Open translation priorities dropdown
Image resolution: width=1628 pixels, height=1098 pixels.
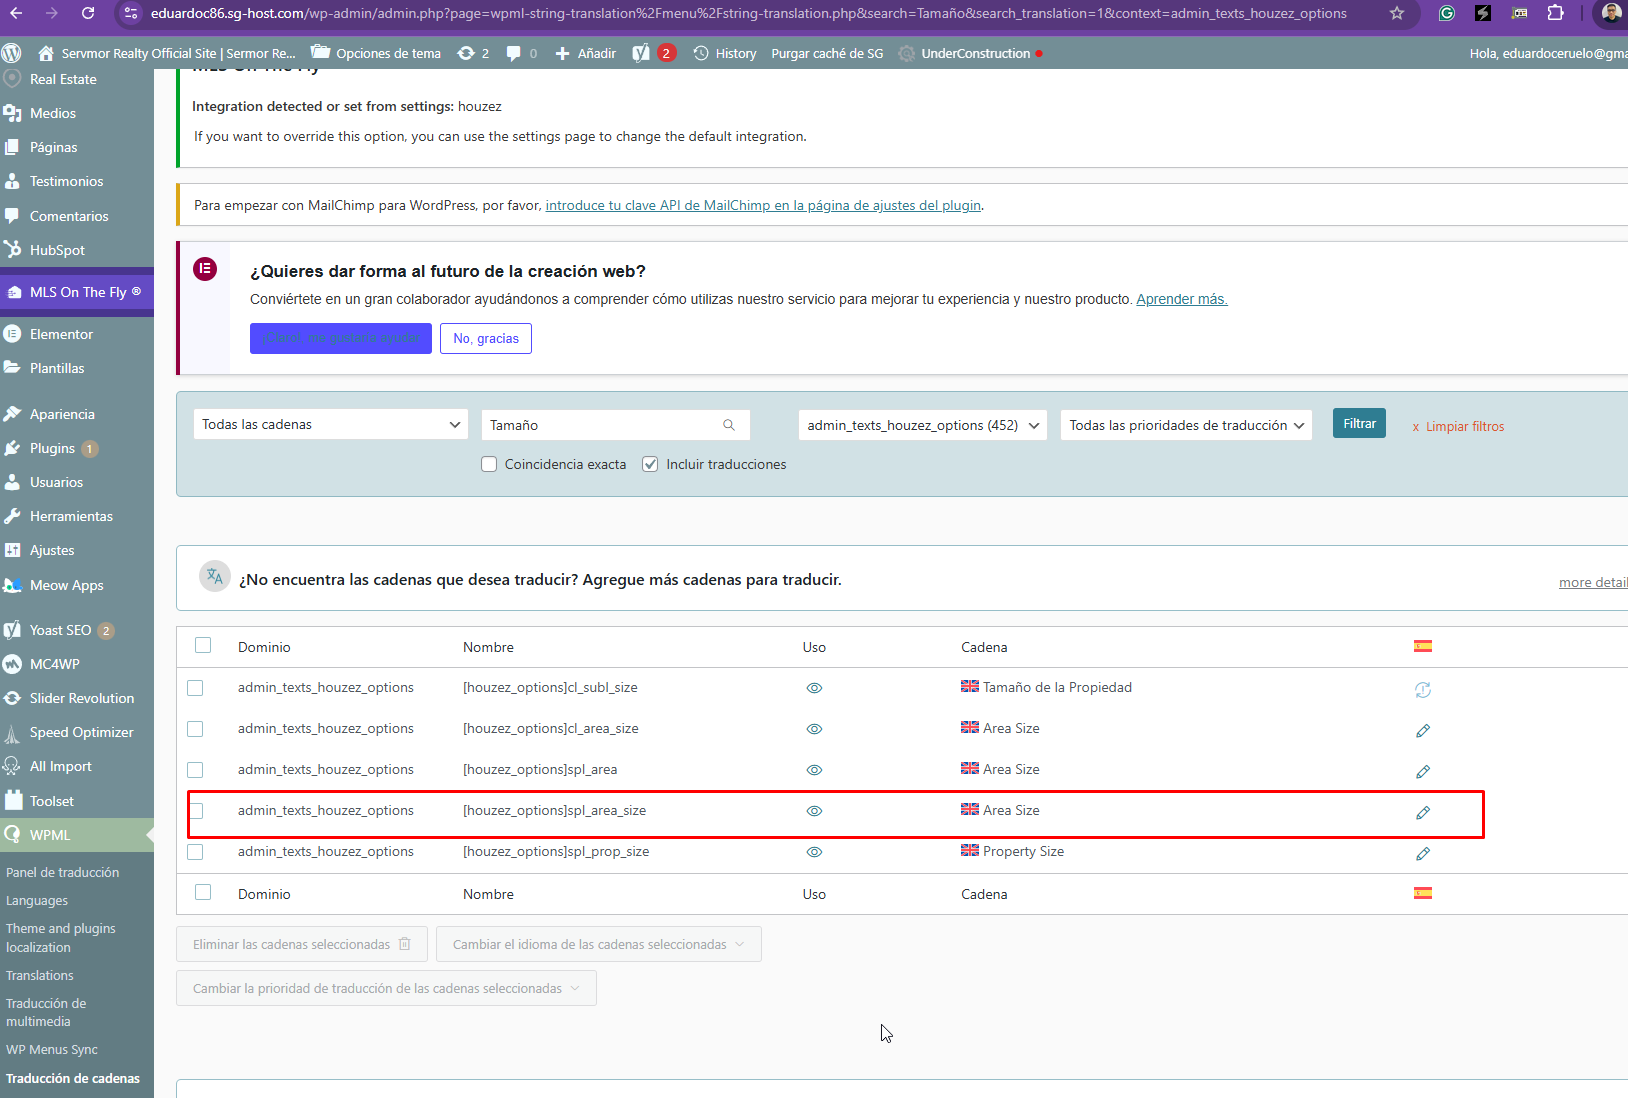pyautogui.click(x=1186, y=425)
